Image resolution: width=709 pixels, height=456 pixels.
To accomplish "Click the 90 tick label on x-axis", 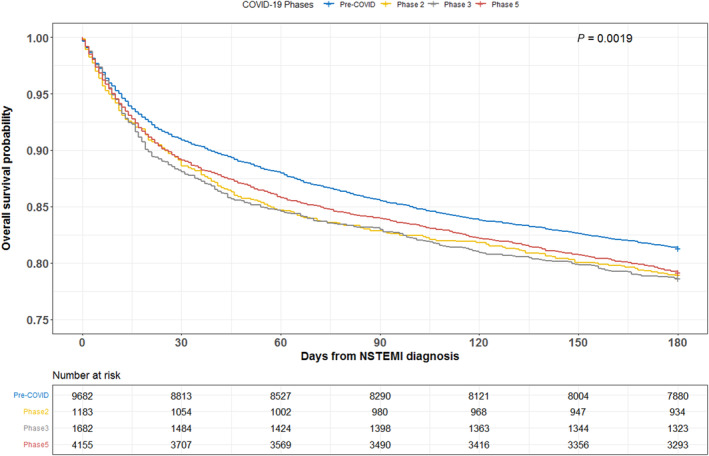I will coord(380,343).
